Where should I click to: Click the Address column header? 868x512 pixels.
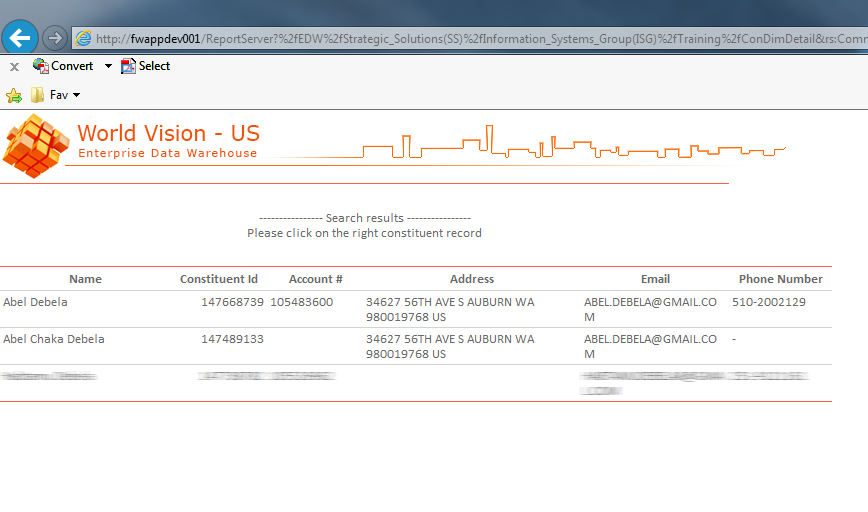pyautogui.click(x=472, y=279)
